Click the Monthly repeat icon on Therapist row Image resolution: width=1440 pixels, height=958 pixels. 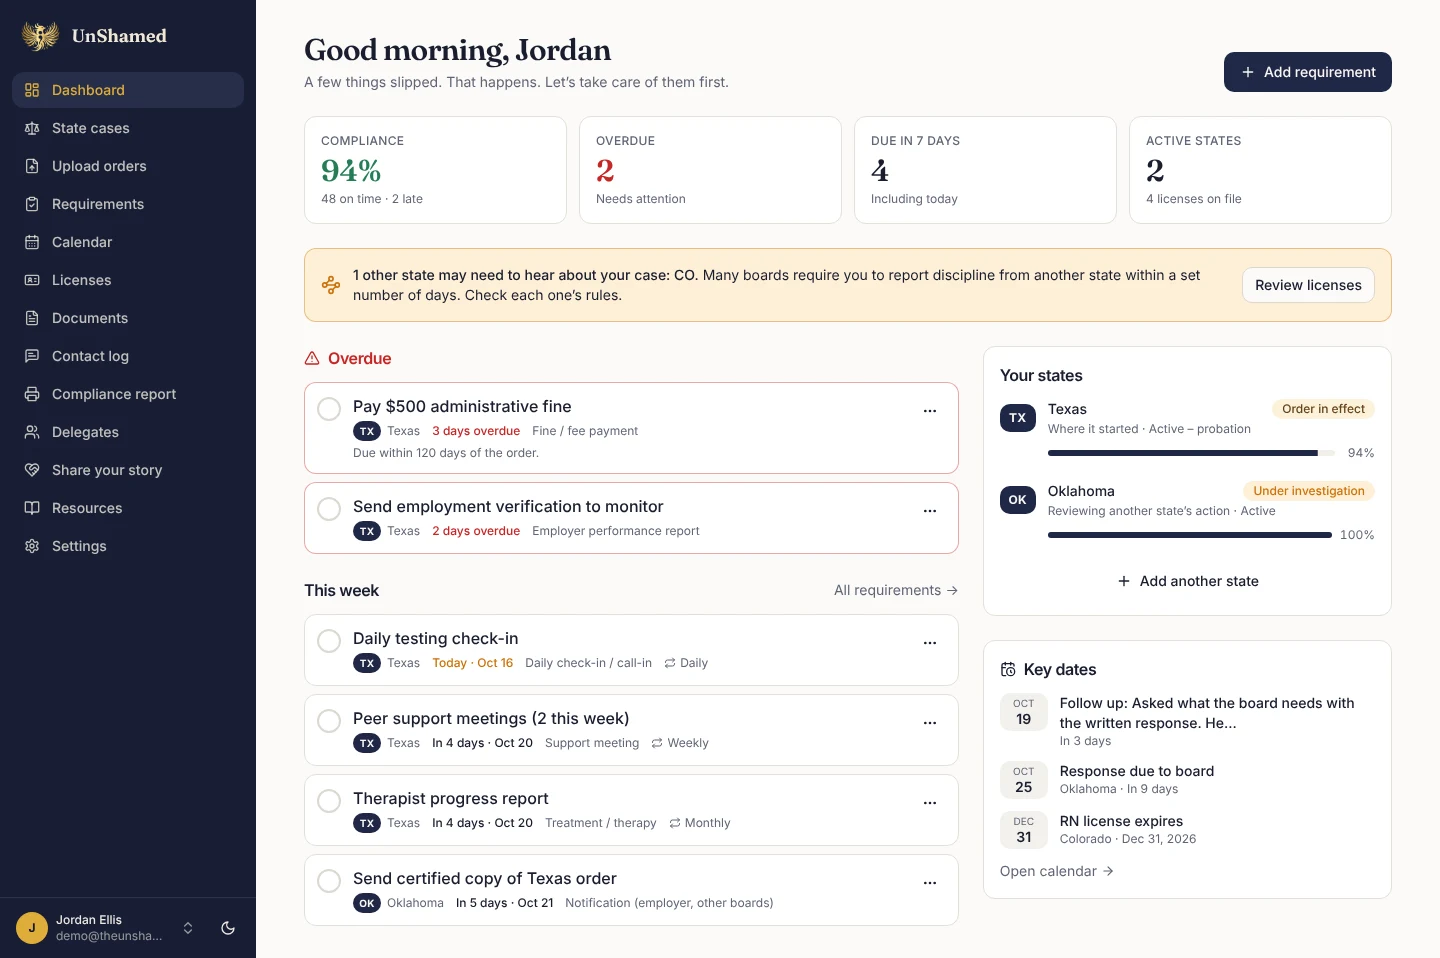[x=675, y=823]
